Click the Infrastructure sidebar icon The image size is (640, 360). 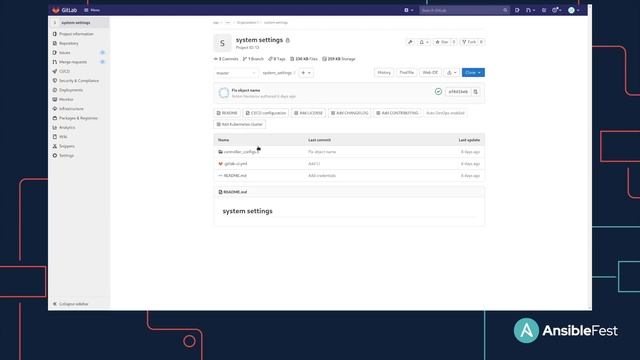click(x=55, y=109)
